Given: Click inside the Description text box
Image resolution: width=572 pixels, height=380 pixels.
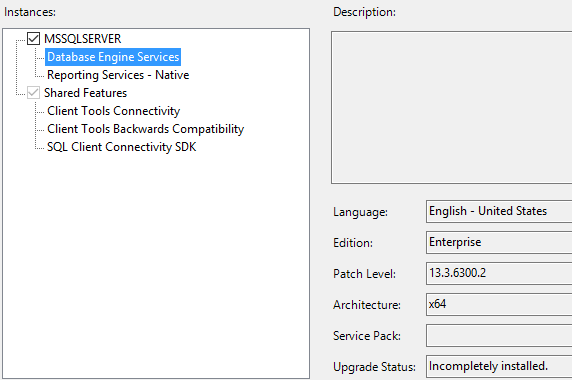Looking at the screenshot, I should tap(452, 108).
